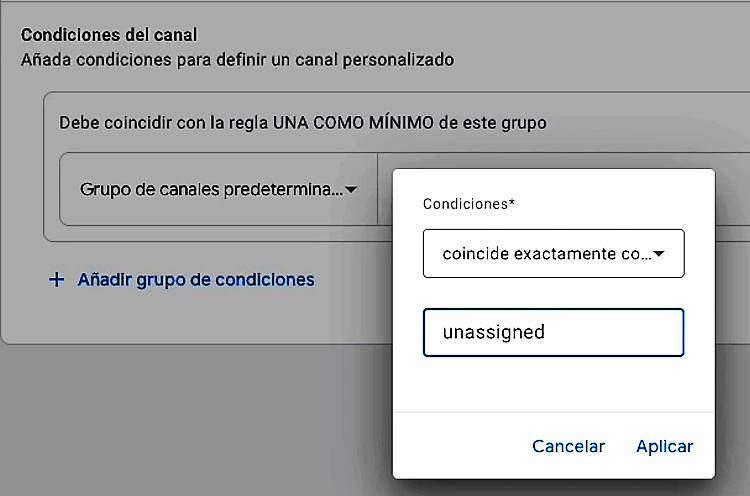The height and width of the screenshot is (496, 750).
Task: Click the dimmed gray backdrop below the conditions card
Action: click(x=190, y=420)
